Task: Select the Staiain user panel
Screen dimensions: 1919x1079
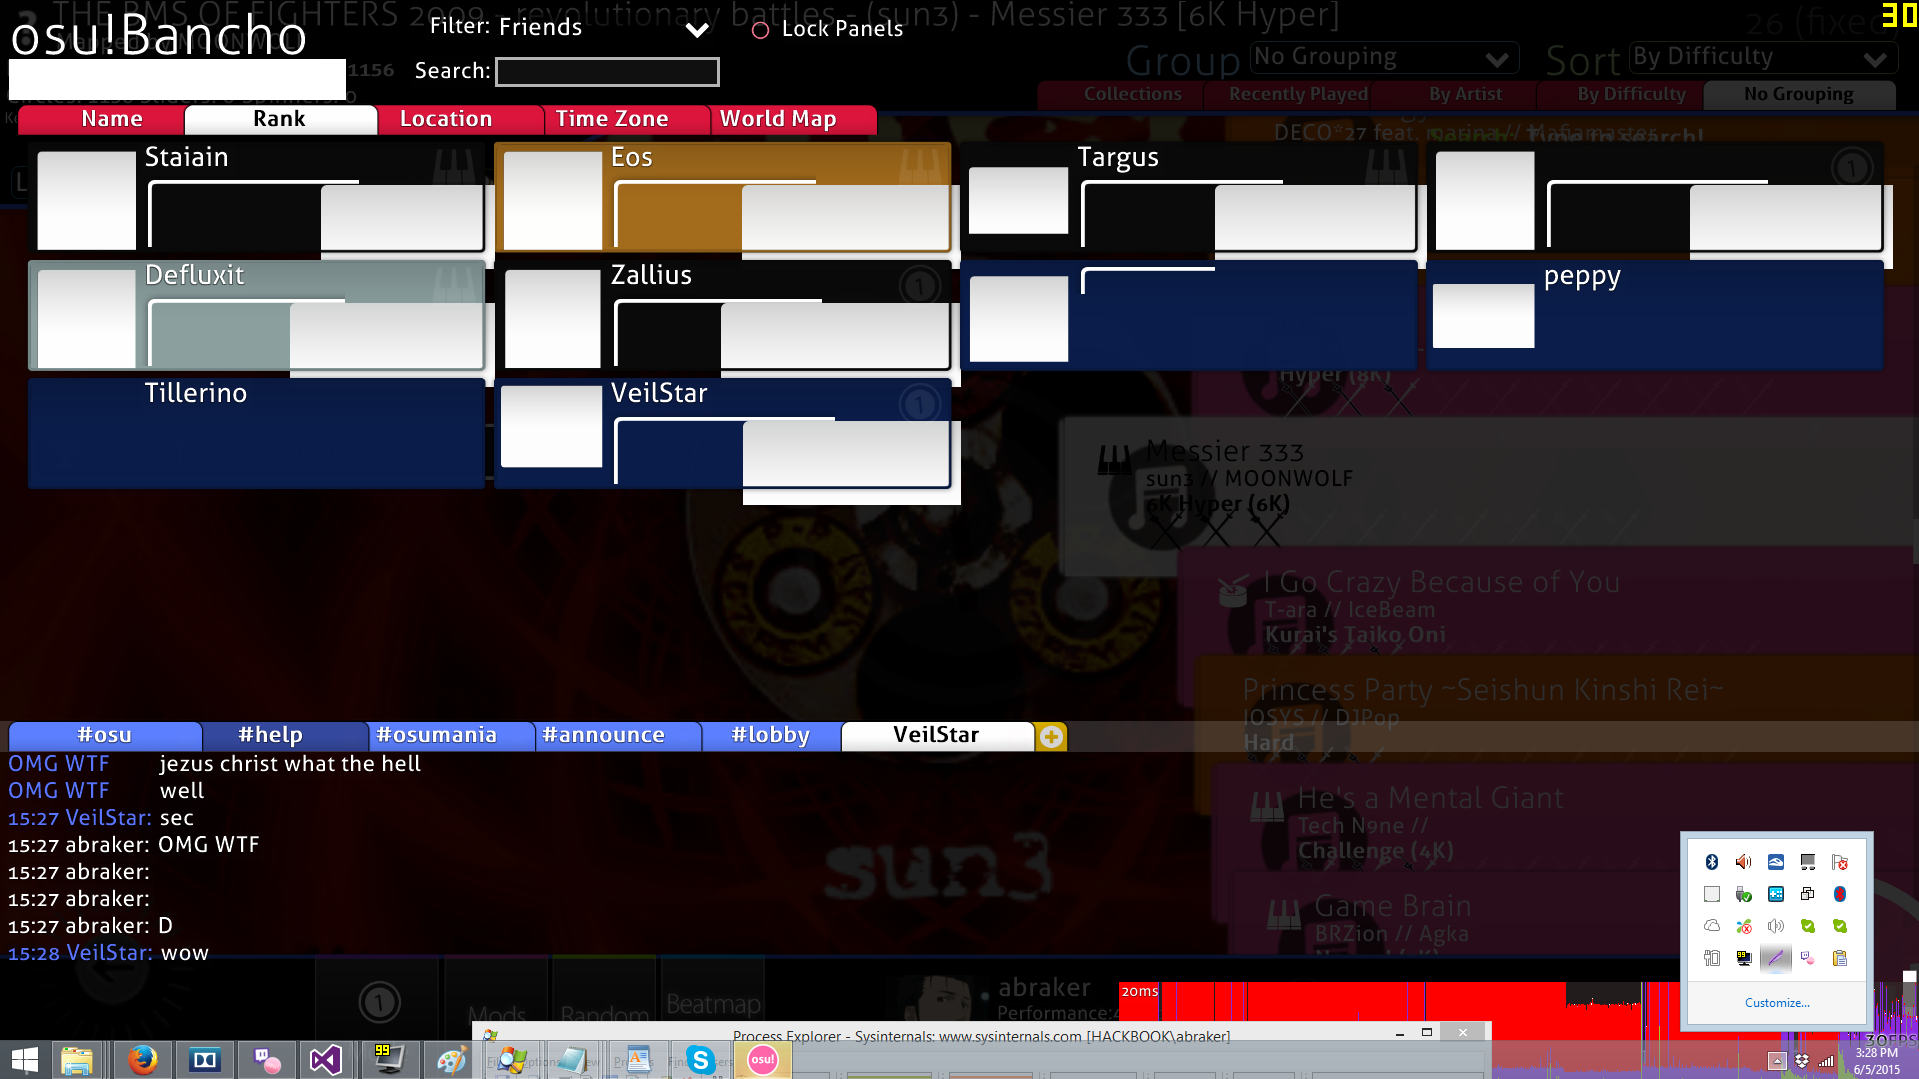Action: click(257, 197)
